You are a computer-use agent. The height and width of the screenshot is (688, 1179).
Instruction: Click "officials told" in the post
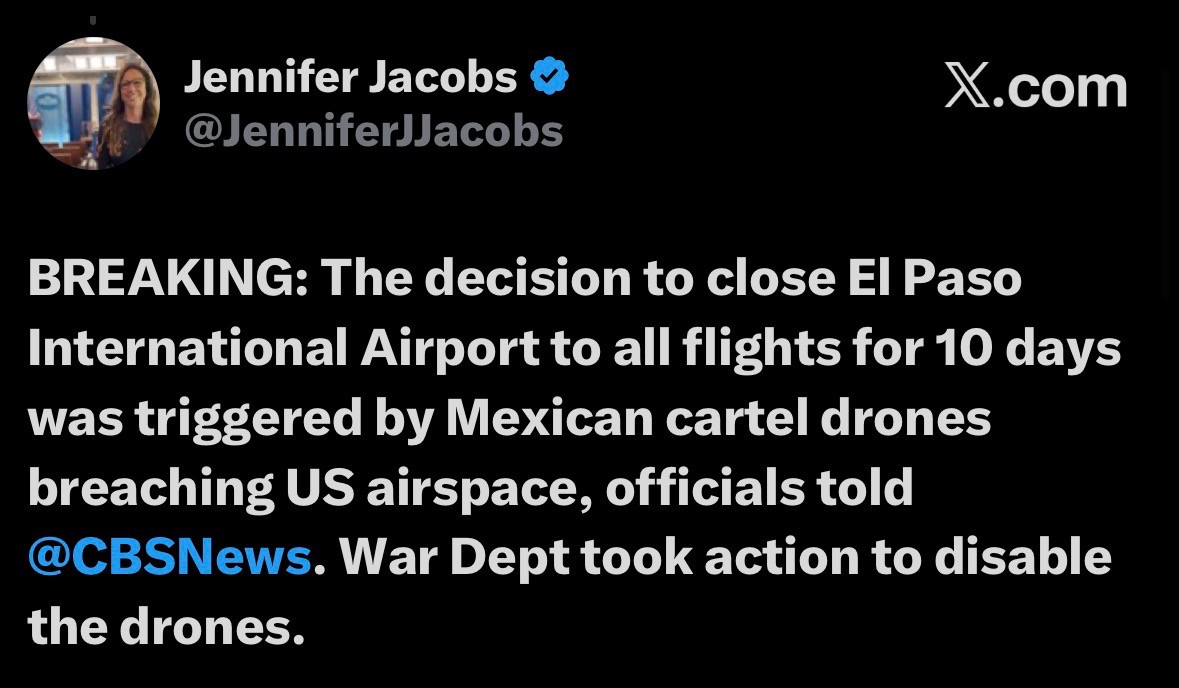[759, 487]
